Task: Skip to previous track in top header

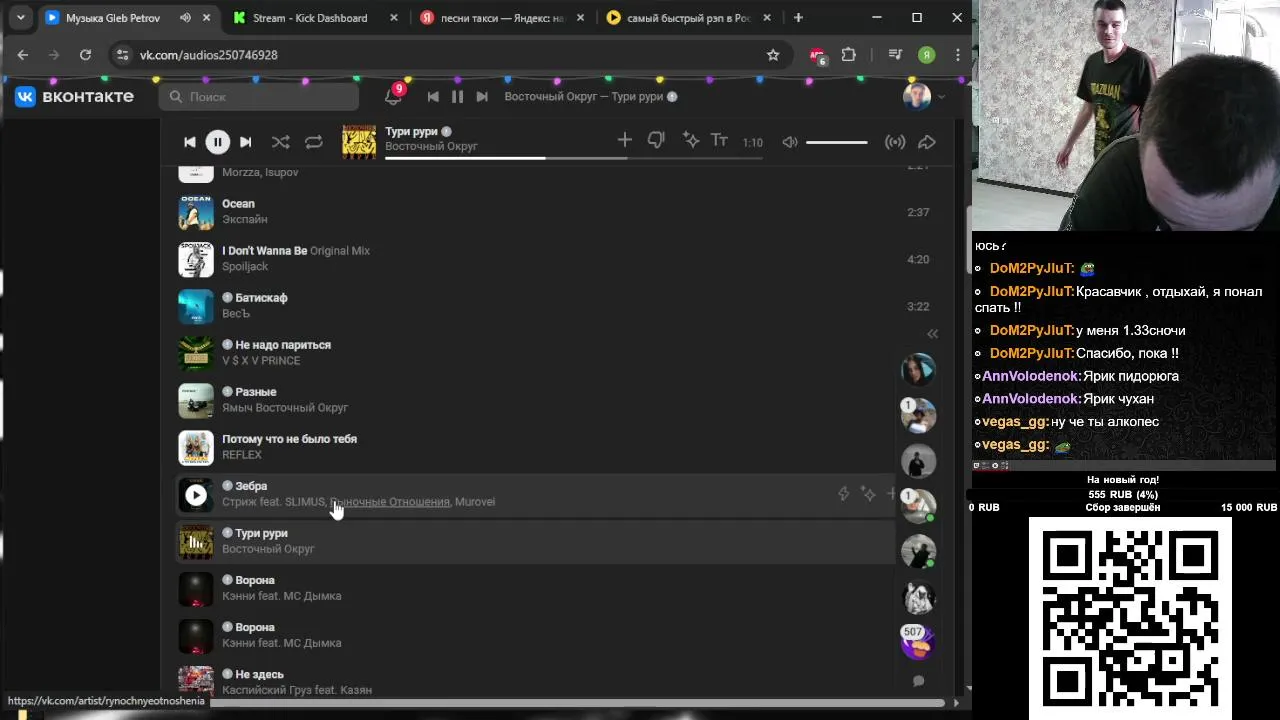Action: 433,96
